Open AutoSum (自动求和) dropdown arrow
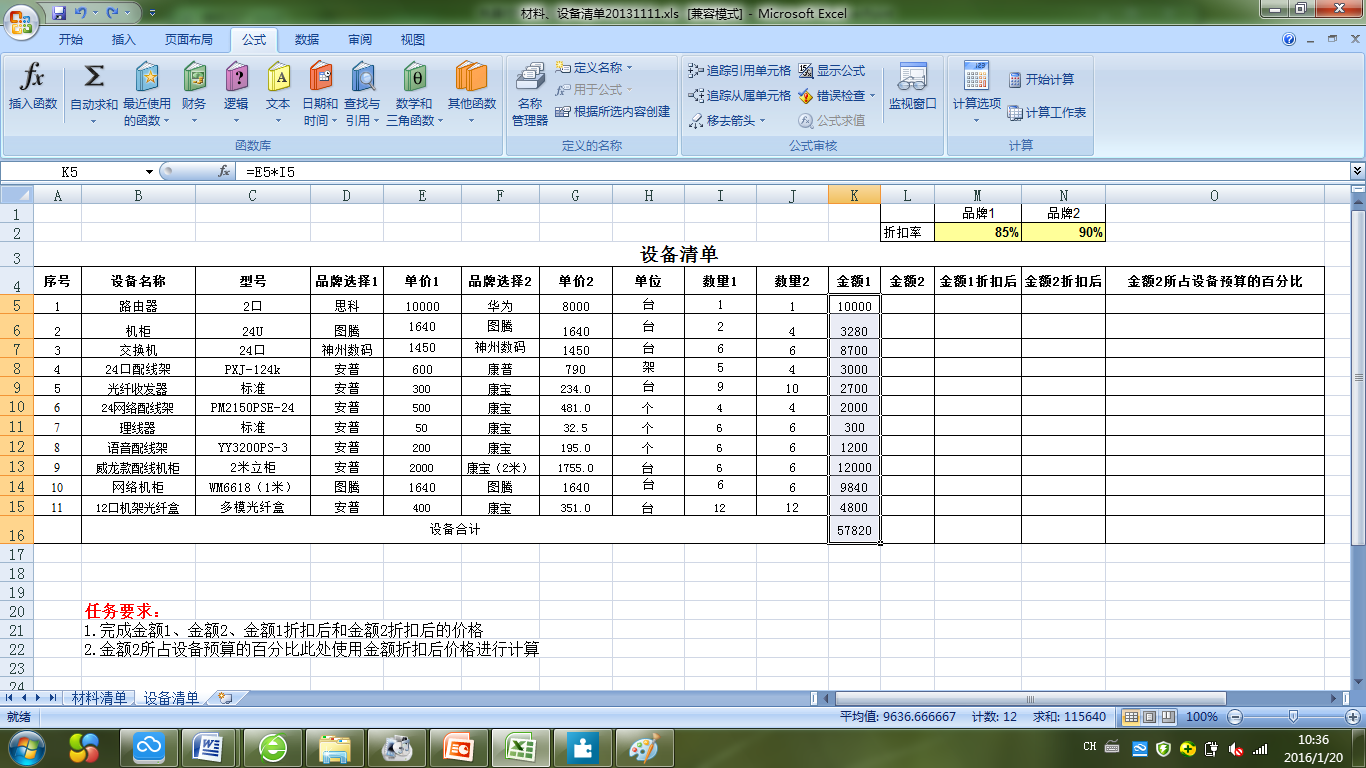This screenshot has width=1366, height=768. coord(93,121)
